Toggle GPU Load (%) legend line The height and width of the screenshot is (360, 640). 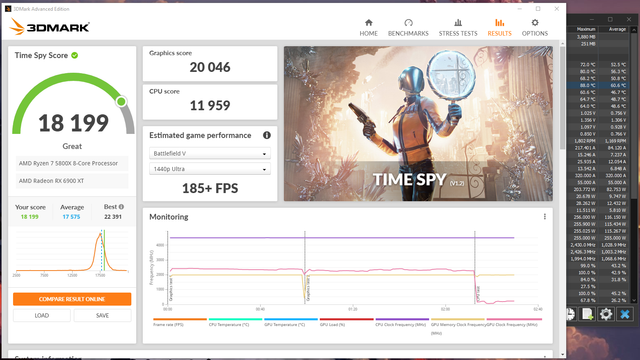347,319
